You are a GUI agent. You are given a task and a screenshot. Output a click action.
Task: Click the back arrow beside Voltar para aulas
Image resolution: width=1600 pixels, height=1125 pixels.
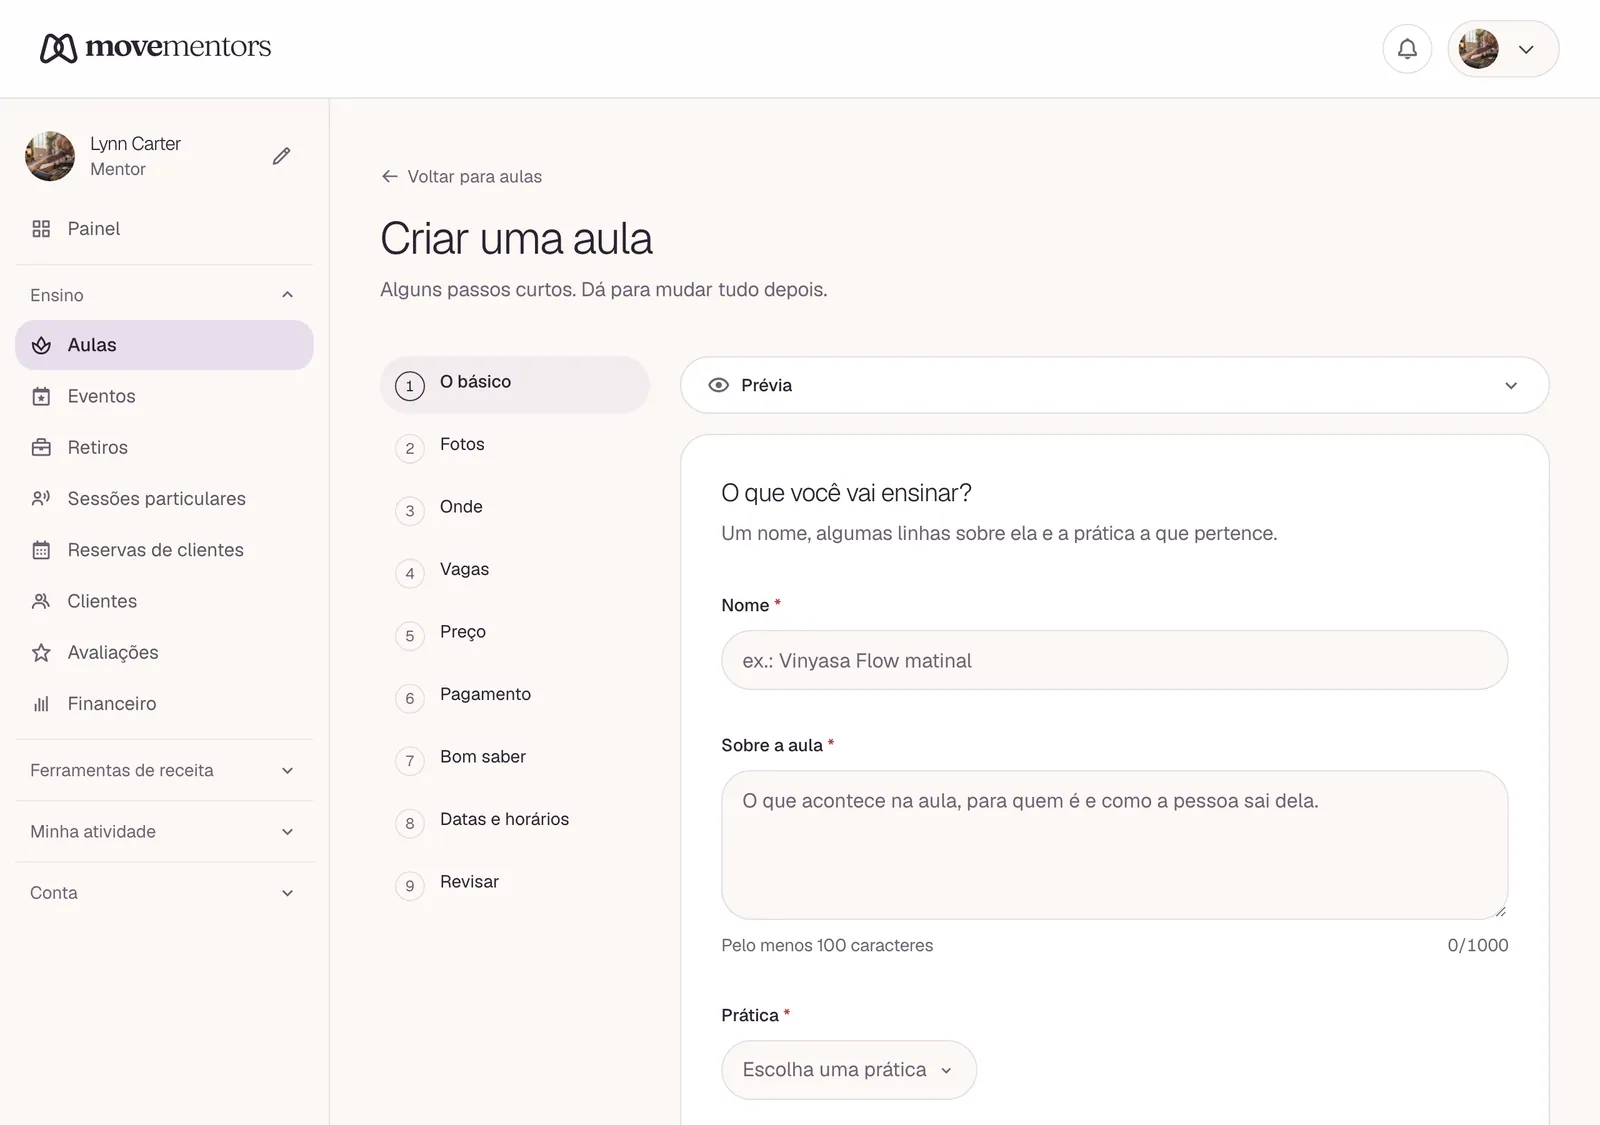click(x=390, y=177)
